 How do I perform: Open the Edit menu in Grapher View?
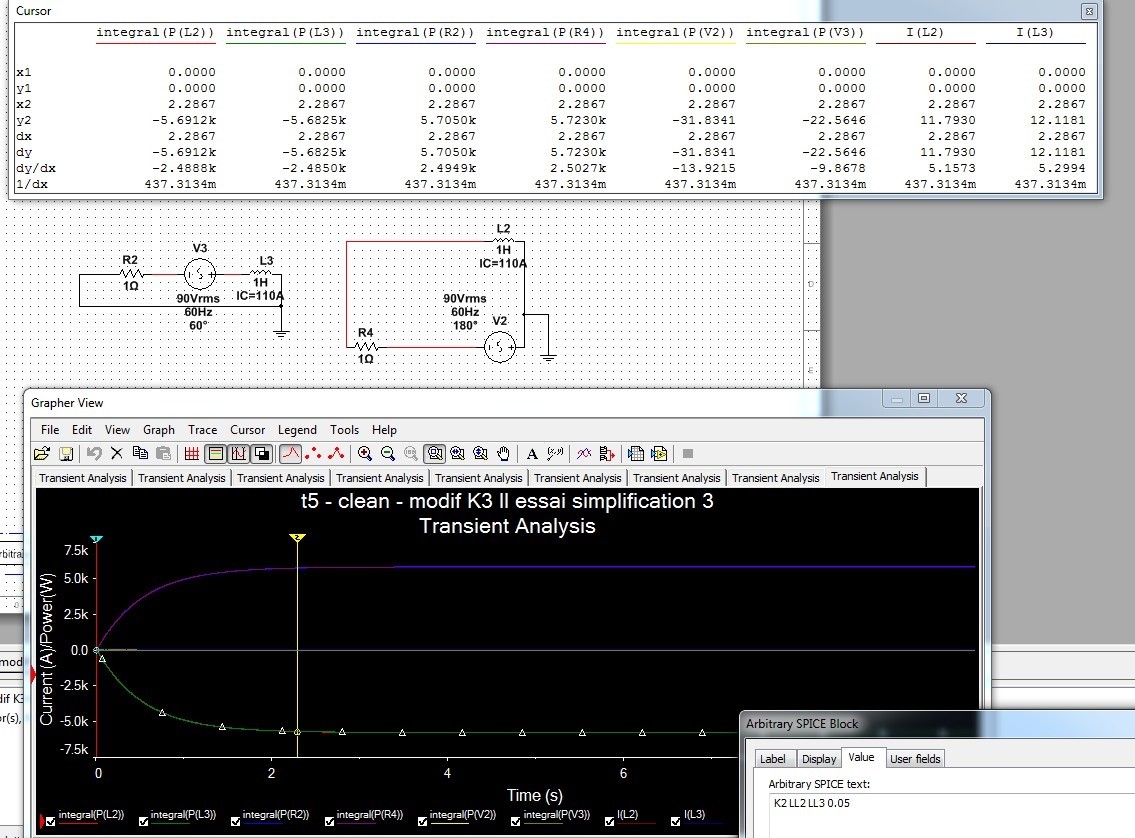click(82, 430)
